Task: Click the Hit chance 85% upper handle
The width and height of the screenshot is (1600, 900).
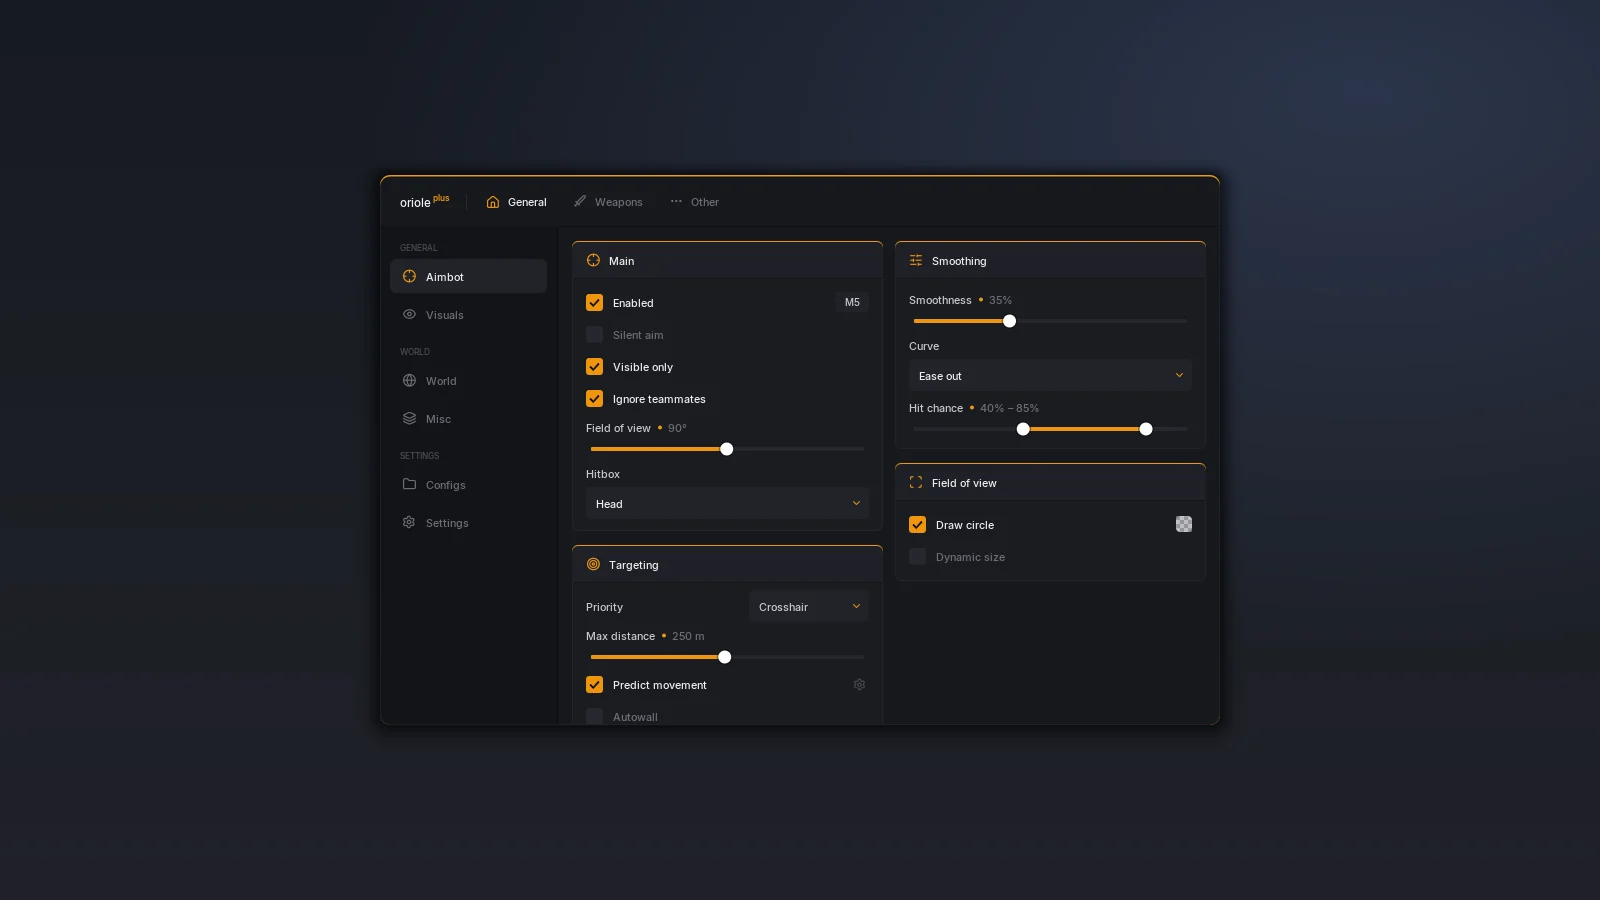Action: pos(1146,429)
